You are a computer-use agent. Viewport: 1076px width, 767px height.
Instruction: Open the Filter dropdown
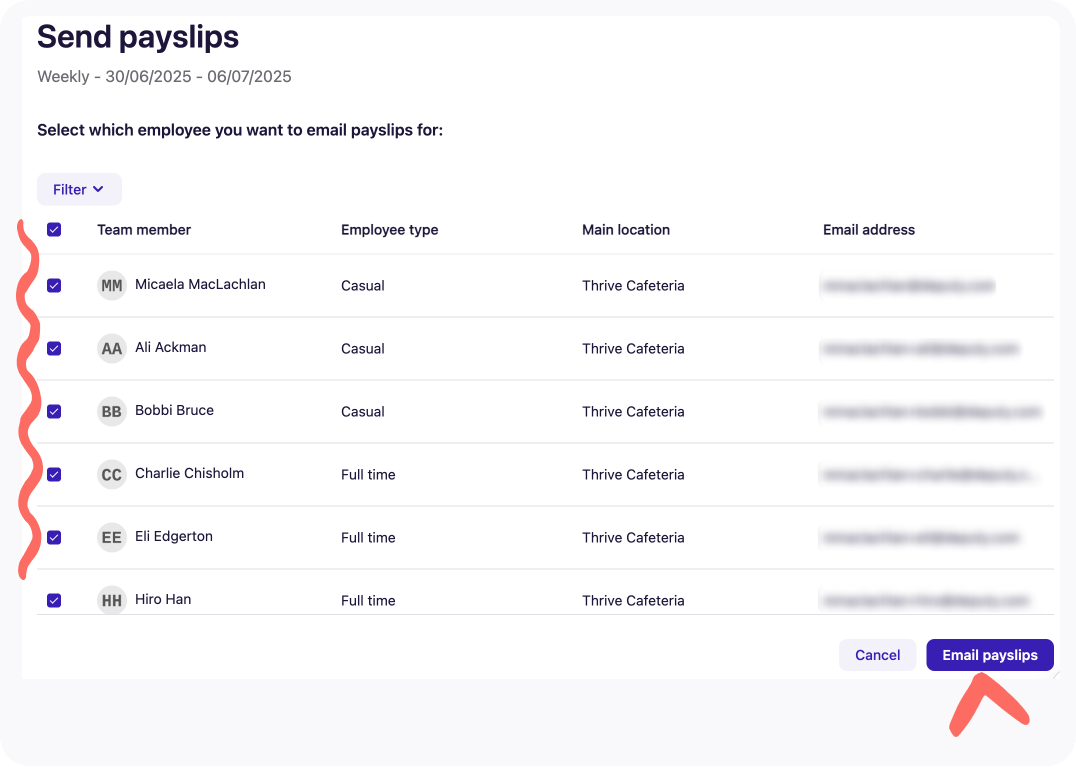(79, 189)
